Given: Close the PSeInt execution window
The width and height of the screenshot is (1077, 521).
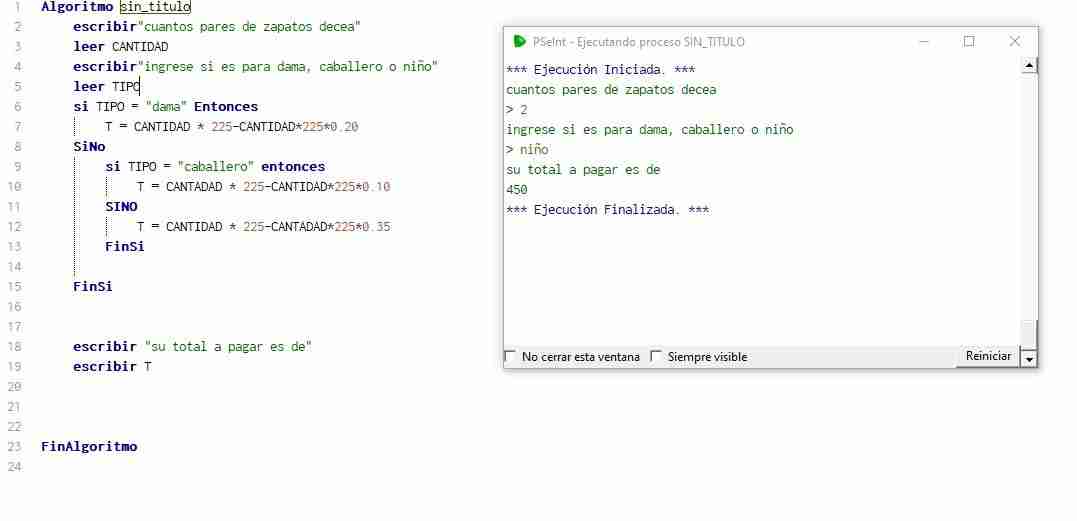Looking at the screenshot, I should 1014,41.
